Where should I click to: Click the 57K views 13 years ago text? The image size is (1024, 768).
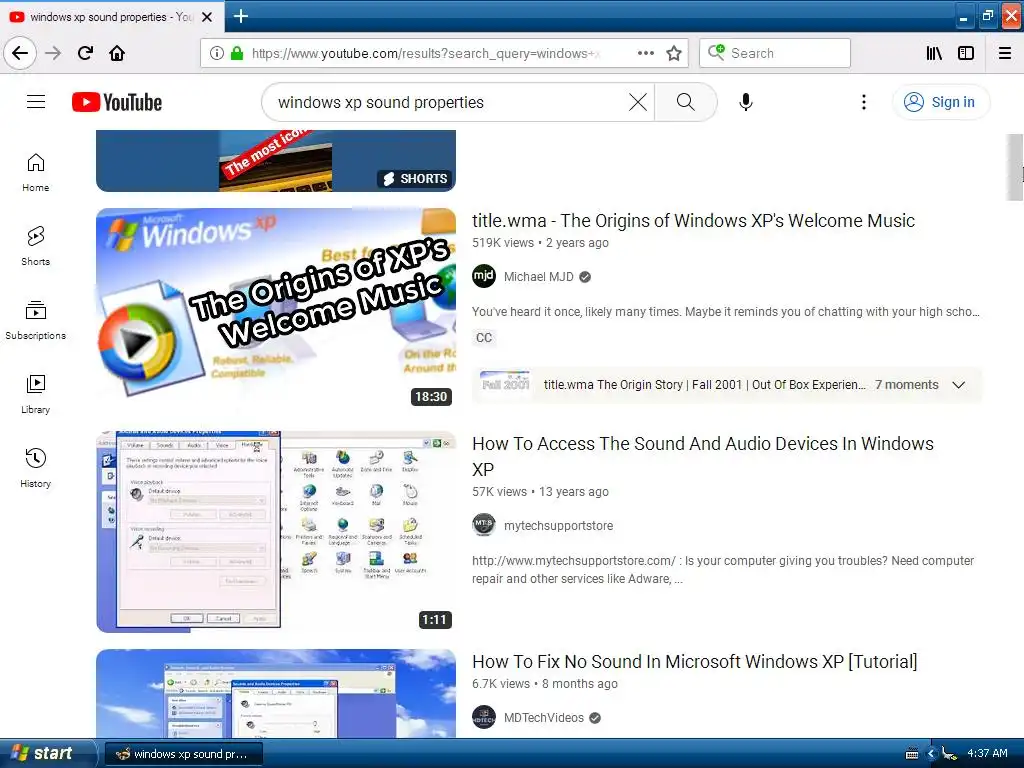click(x=540, y=492)
